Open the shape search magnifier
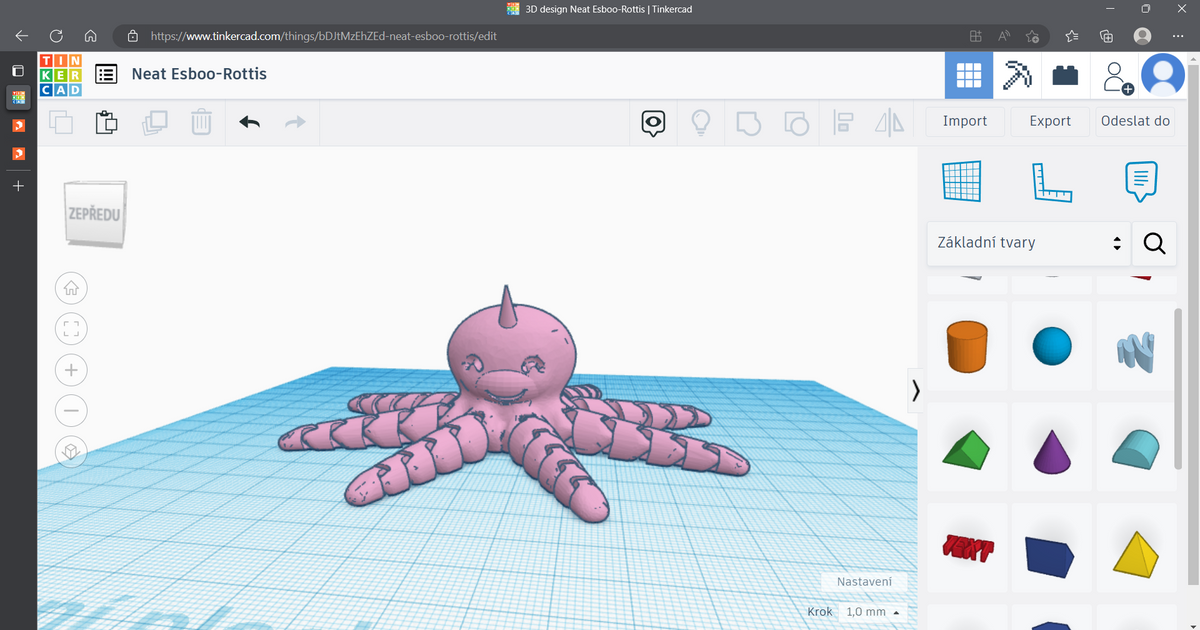This screenshot has height=630, width=1200. [1154, 243]
